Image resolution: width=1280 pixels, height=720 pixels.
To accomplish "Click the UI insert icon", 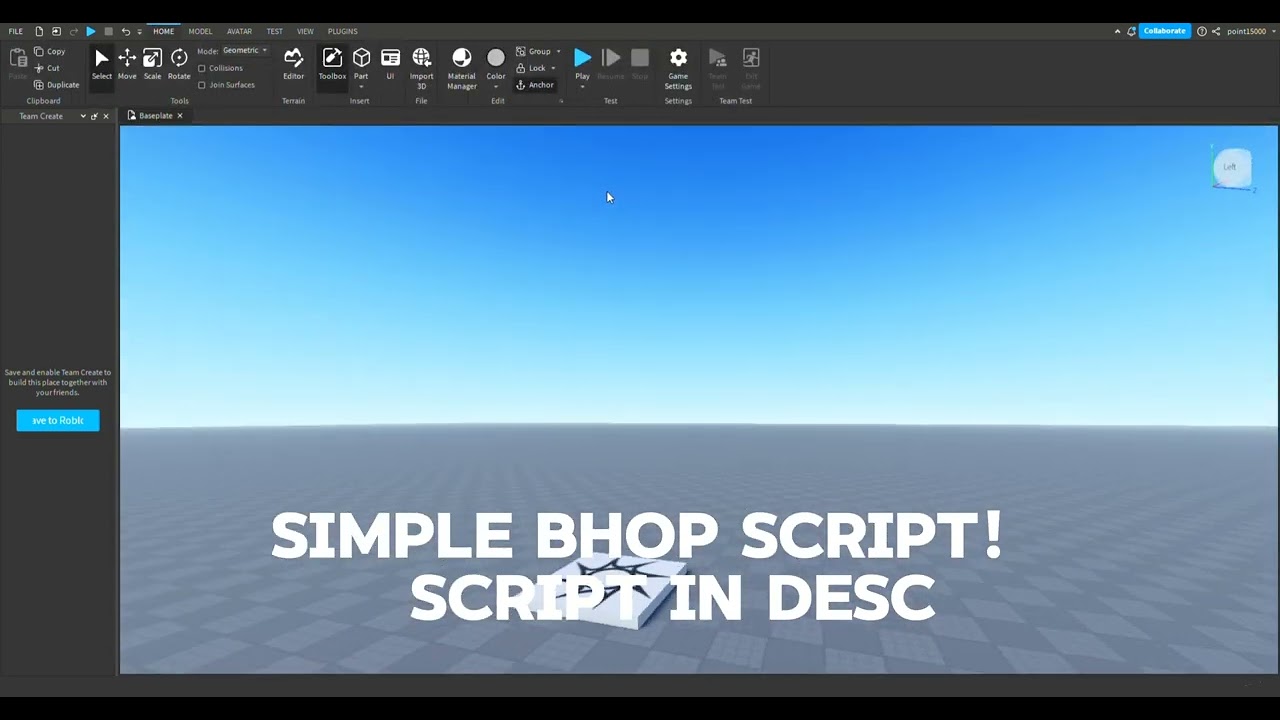I will (390, 64).
